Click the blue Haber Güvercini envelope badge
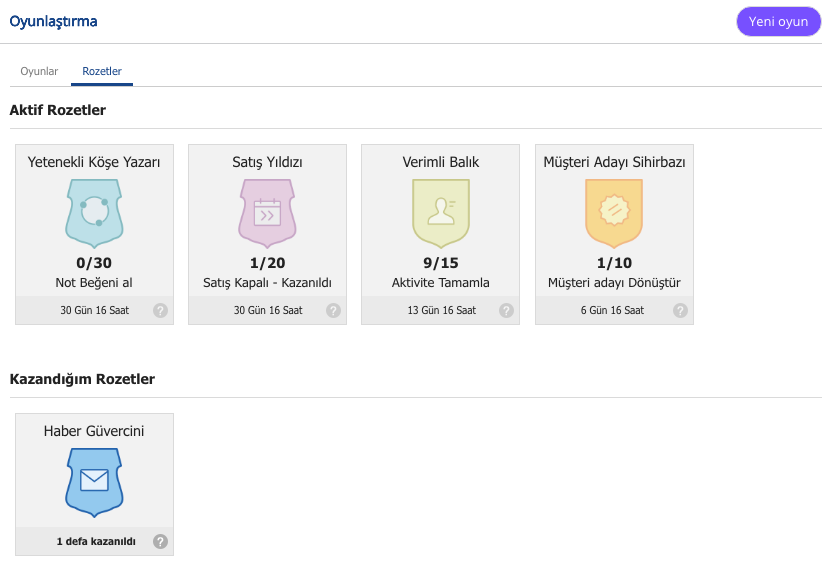 94,483
